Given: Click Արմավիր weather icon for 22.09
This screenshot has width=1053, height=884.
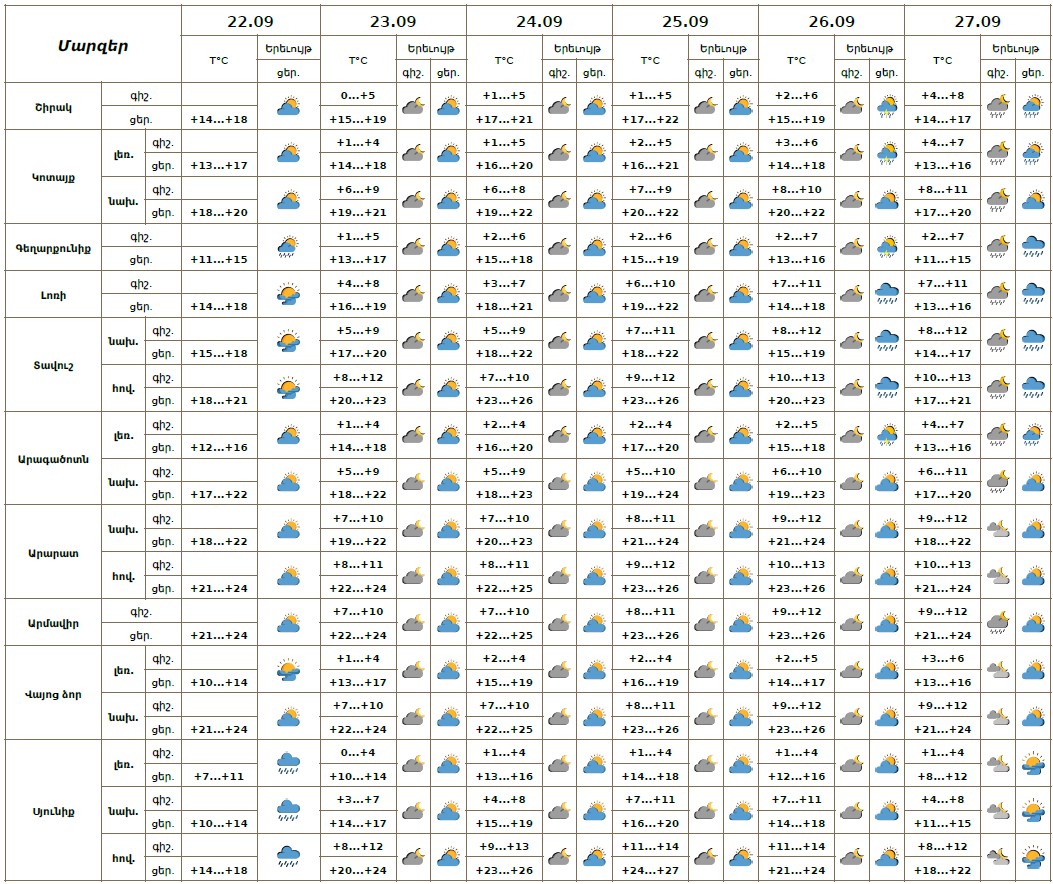Looking at the screenshot, I should pyautogui.click(x=288, y=623).
